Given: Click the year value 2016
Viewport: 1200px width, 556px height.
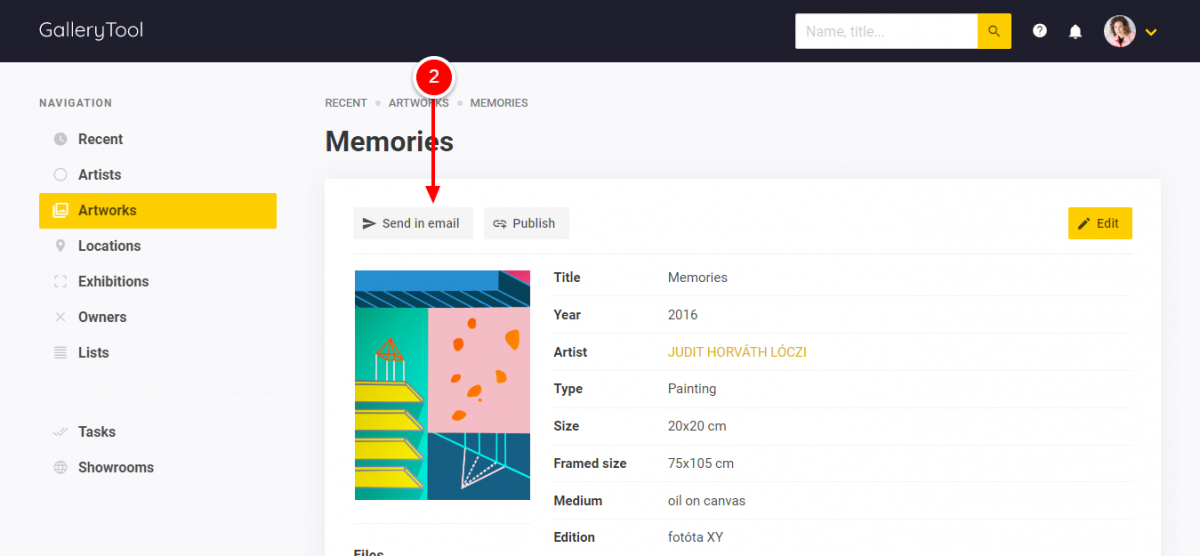Looking at the screenshot, I should click(x=683, y=314).
